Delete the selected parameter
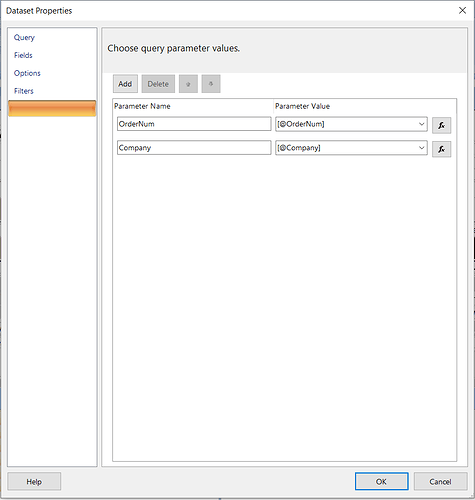The width and height of the screenshot is (475, 500). (x=158, y=84)
